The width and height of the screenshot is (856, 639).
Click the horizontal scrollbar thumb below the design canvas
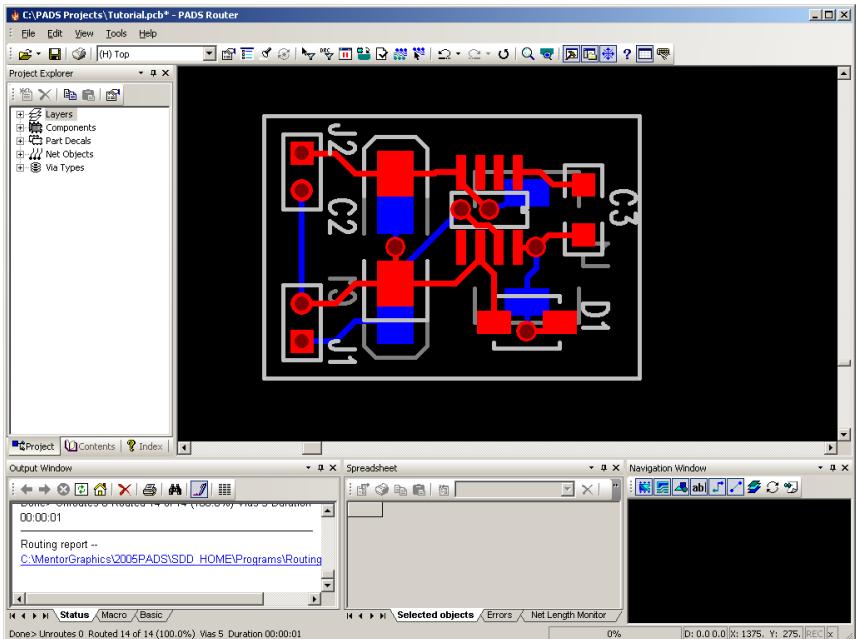(311, 447)
